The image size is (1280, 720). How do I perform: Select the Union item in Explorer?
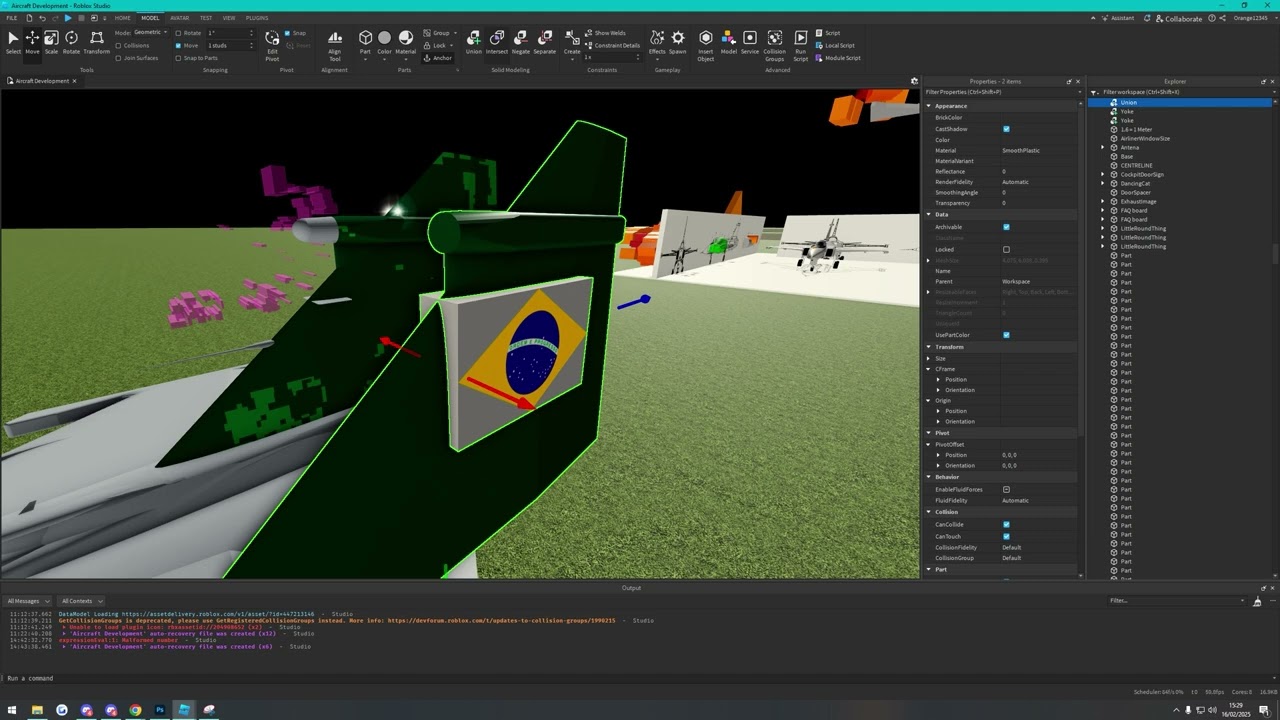(x=1180, y=103)
